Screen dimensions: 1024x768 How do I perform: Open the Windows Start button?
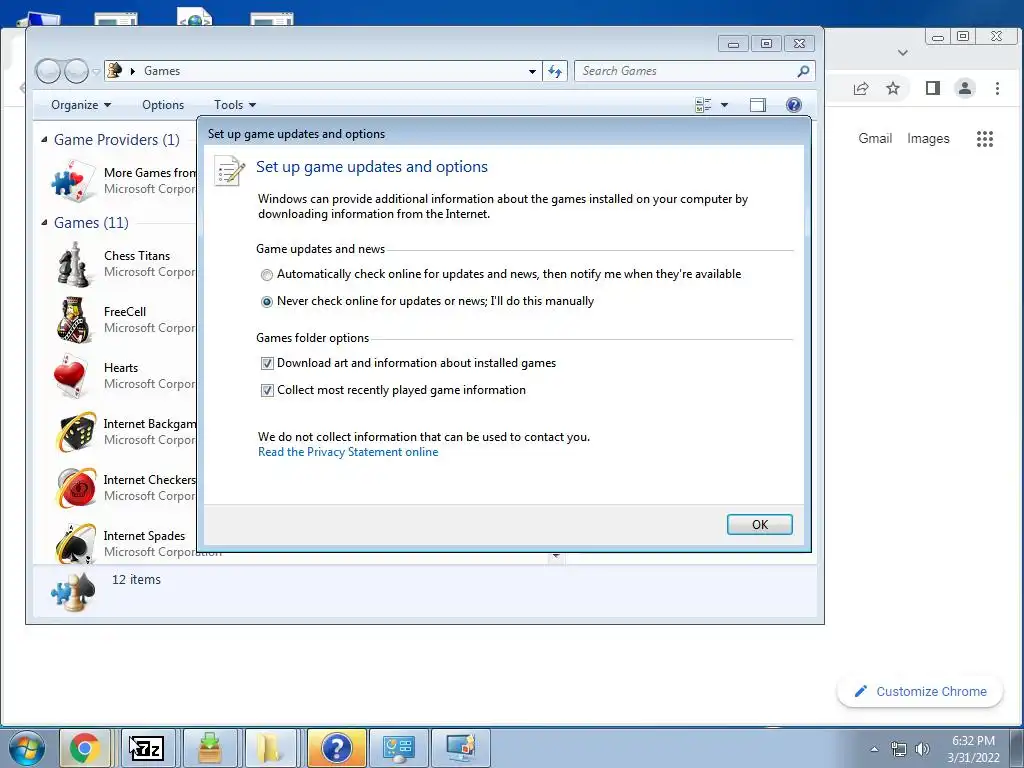27,748
